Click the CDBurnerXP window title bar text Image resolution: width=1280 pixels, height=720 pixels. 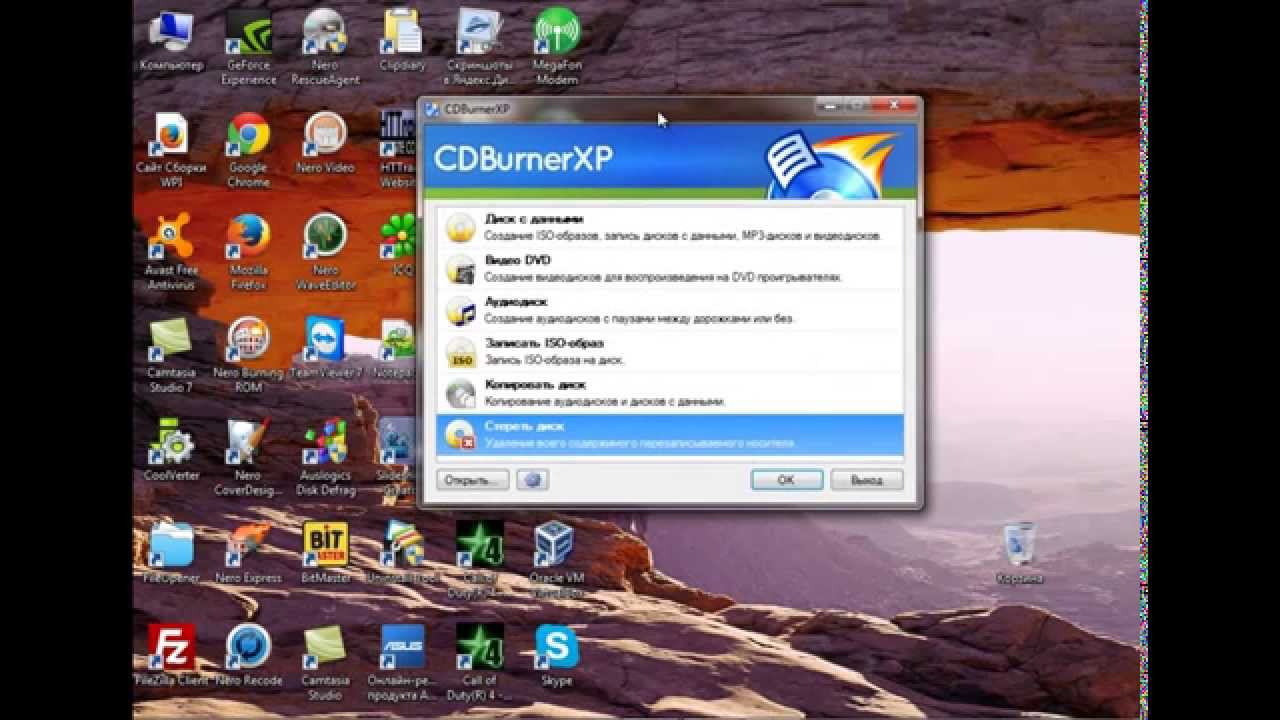(477, 109)
